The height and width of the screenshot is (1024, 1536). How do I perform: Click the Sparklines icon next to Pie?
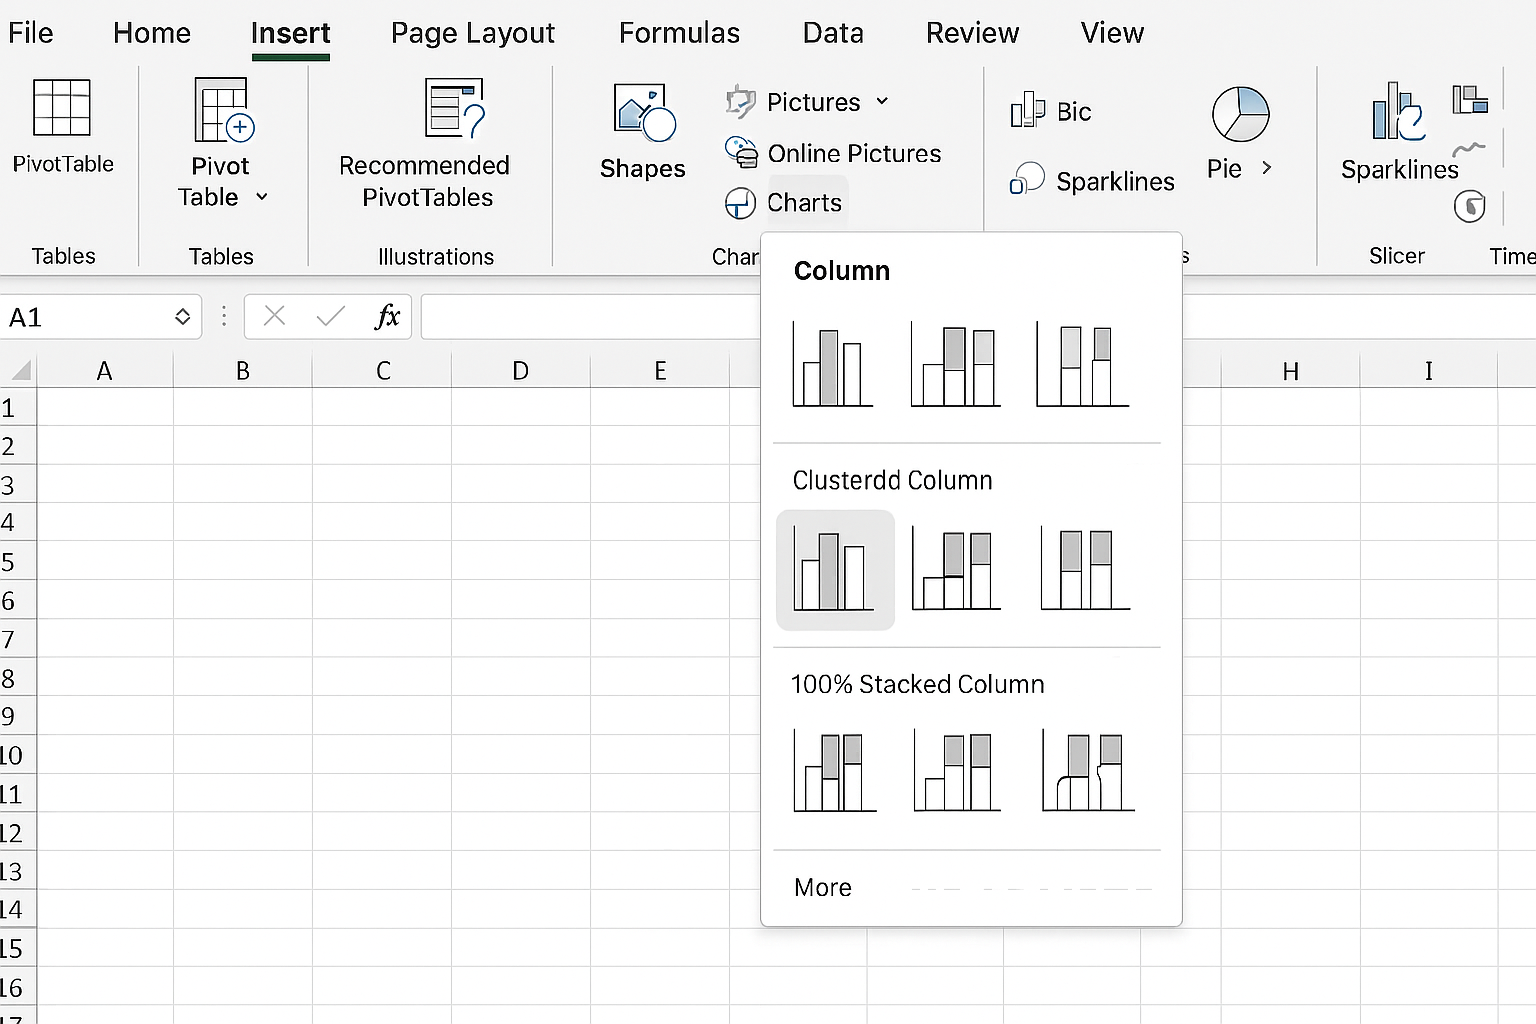pos(1027,179)
